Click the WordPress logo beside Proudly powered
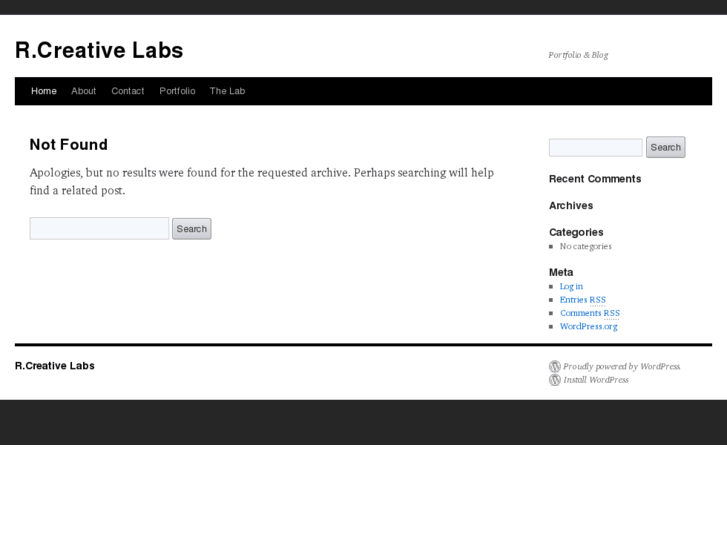The image size is (727, 545). click(x=555, y=367)
